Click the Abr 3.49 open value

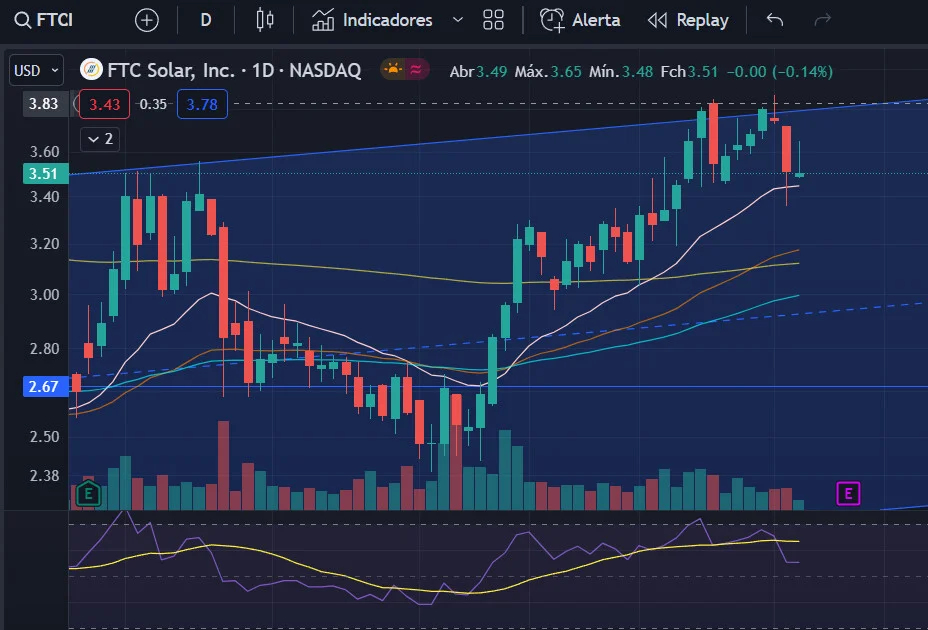tap(478, 72)
